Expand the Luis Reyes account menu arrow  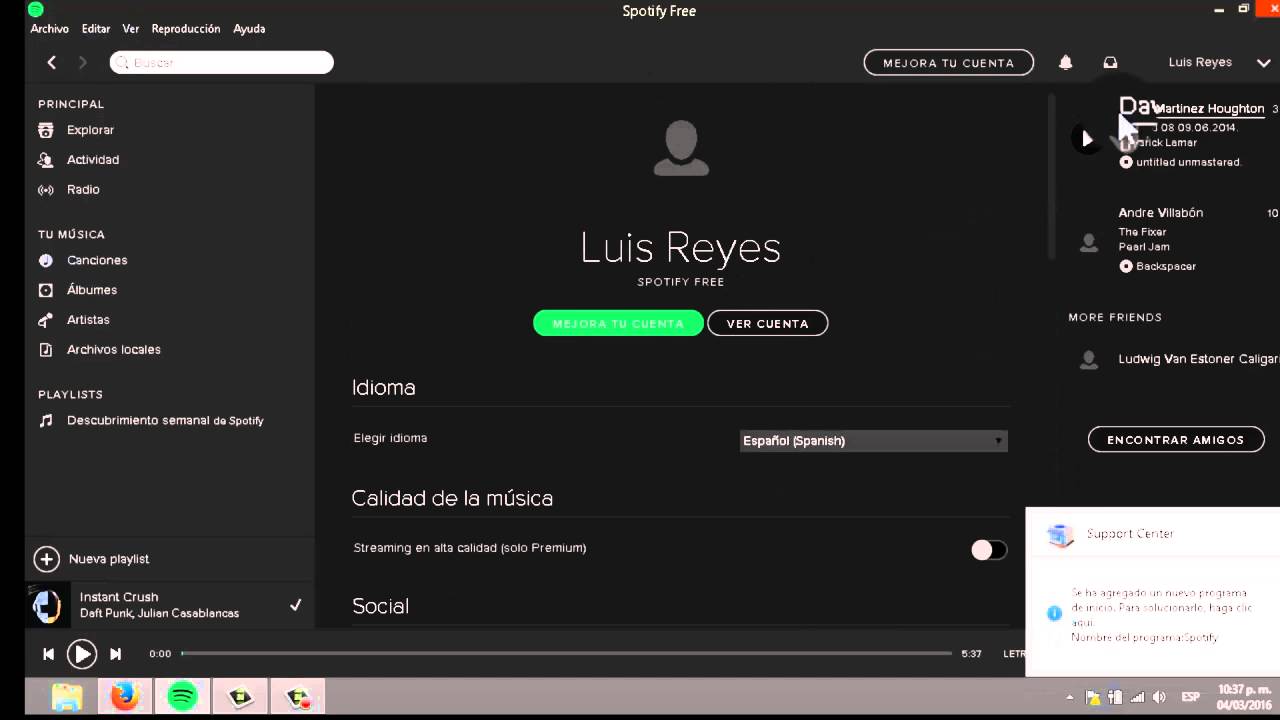pos(1263,63)
